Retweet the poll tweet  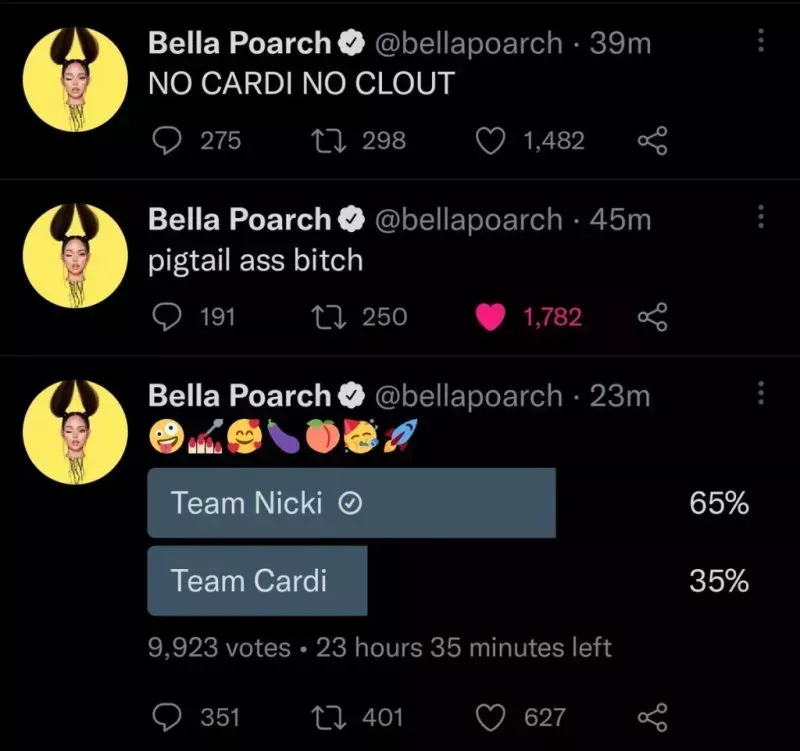(x=329, y=717)
